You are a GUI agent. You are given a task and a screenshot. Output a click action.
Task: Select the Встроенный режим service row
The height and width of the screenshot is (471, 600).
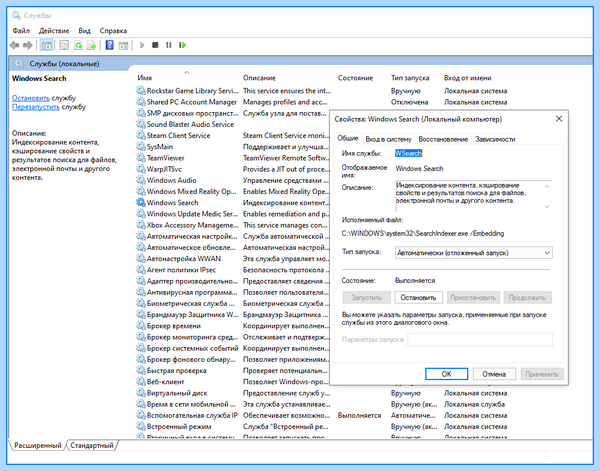coord(322,426)
